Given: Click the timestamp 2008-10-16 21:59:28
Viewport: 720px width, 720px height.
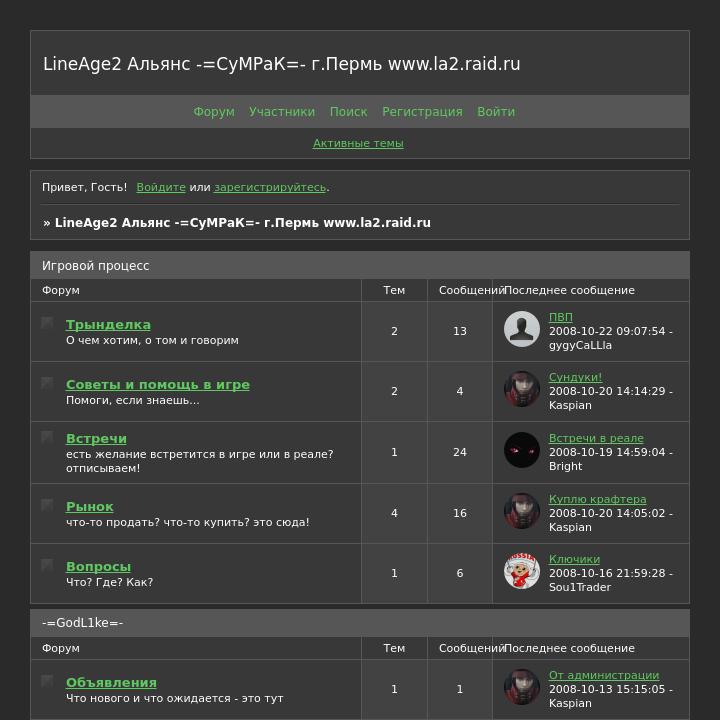Looking at the screenshot, I should click(607, 573).
